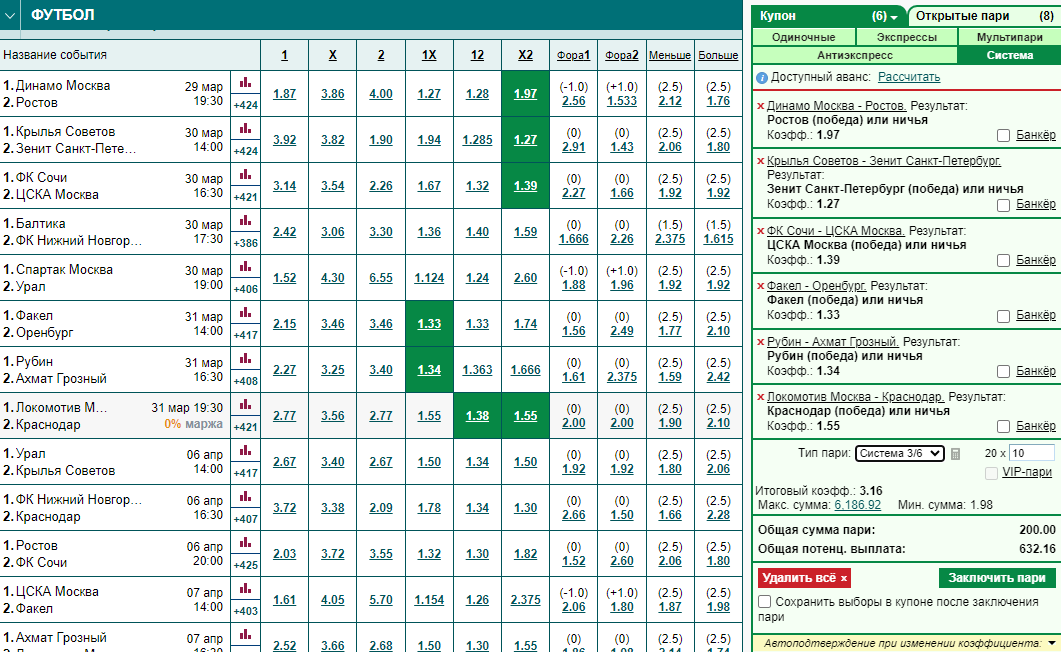
Task: Open Динамо Москва - Ростов link in coupon
Action: 836,106
